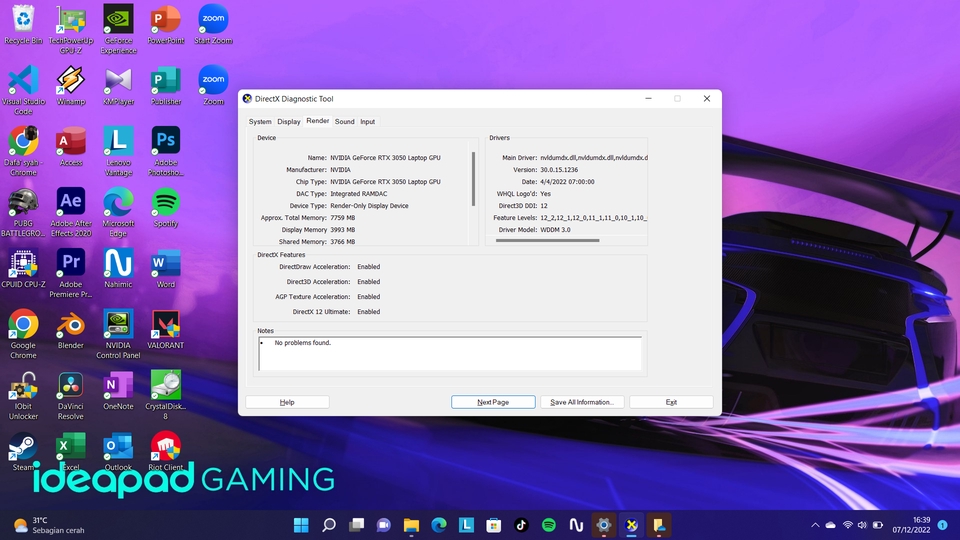The image size is (960, 540).
Task: Open Task View from the taskbar
Action: point(356,525)
